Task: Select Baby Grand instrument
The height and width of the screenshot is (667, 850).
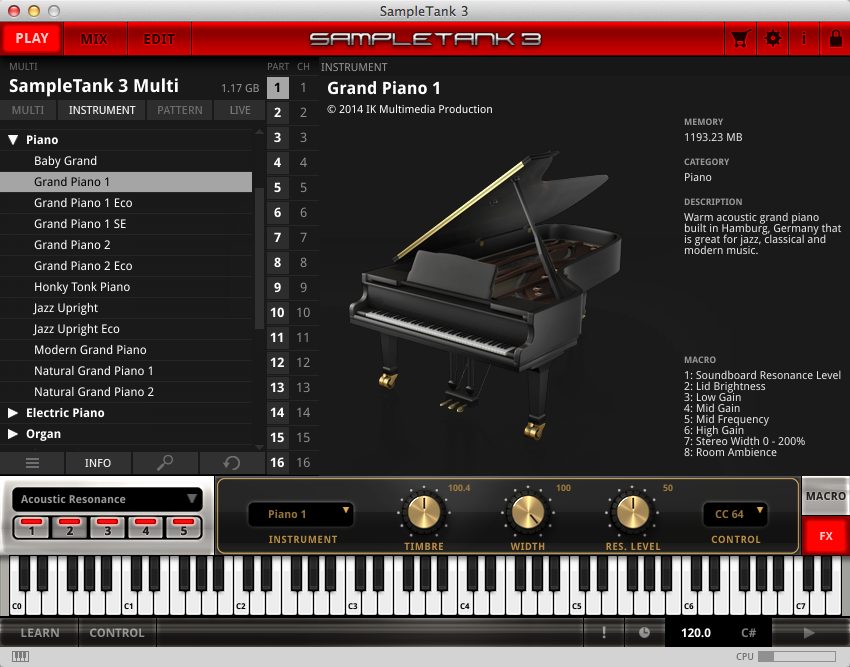Action: (x=126, y=161)
